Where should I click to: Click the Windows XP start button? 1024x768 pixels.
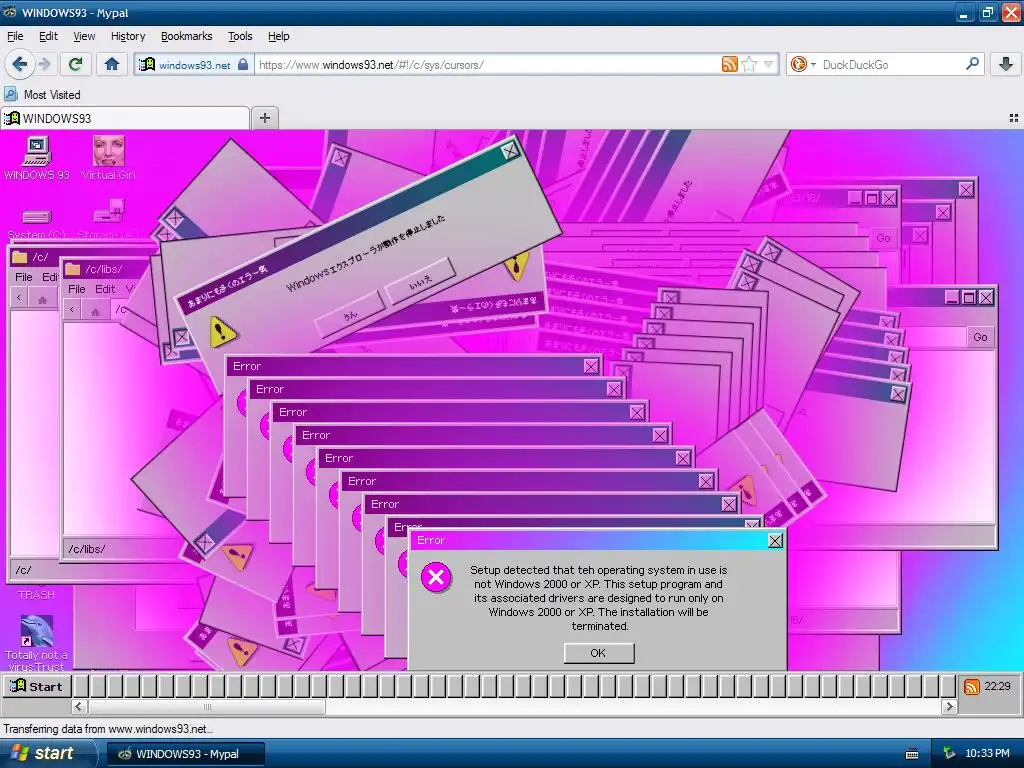(x=47, y=754)
